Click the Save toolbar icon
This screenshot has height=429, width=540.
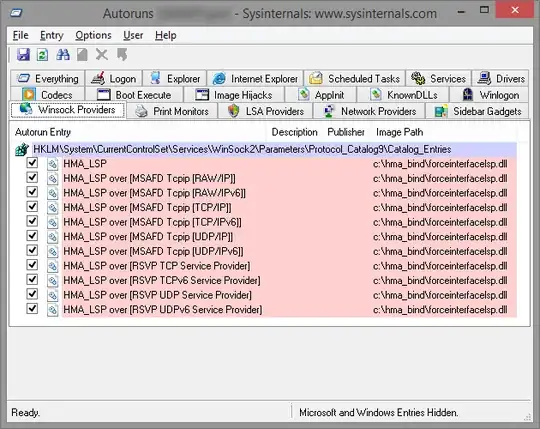coord(23,55)
